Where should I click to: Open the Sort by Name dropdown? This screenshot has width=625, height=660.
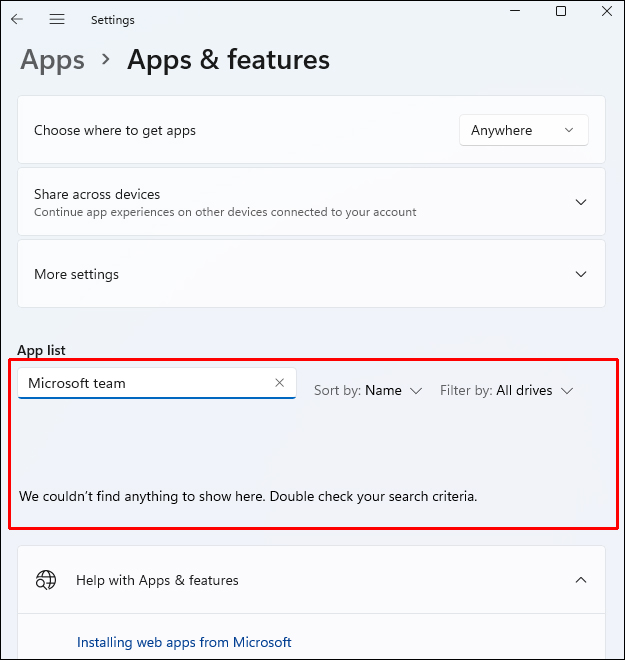(x=368, y=390)
